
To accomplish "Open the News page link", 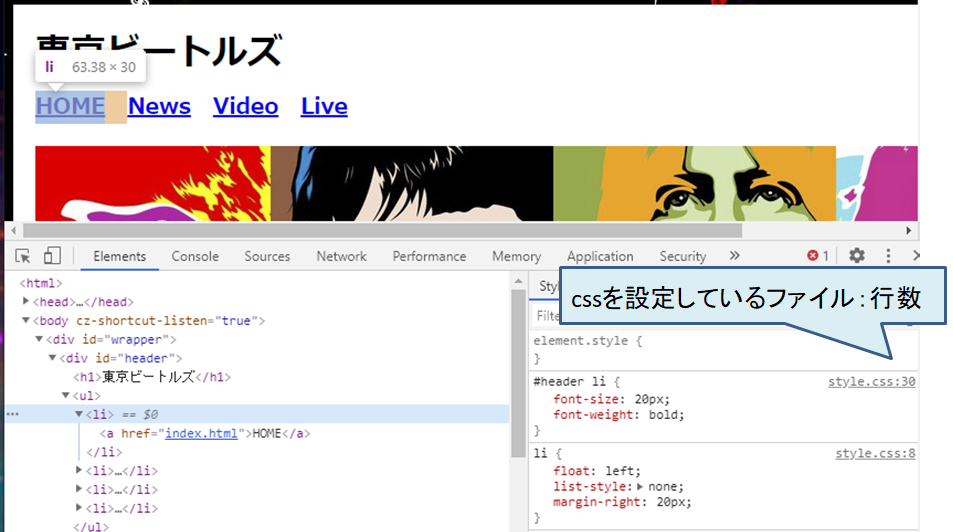I will [x=159, y=106].
